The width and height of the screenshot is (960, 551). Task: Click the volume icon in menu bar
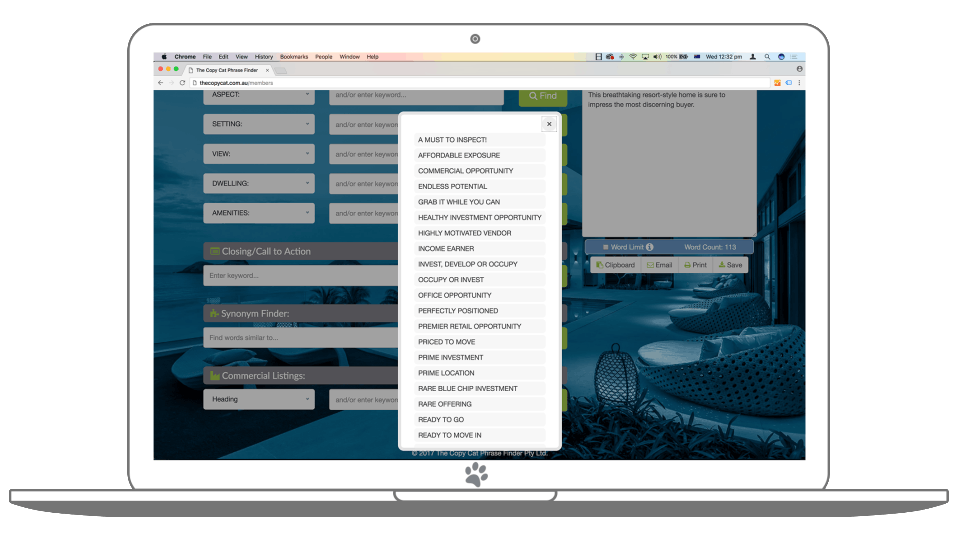(657, 57)
